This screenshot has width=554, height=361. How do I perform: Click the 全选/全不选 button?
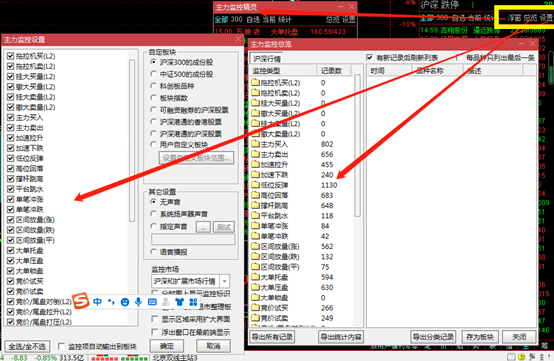(x=27, y=347)
